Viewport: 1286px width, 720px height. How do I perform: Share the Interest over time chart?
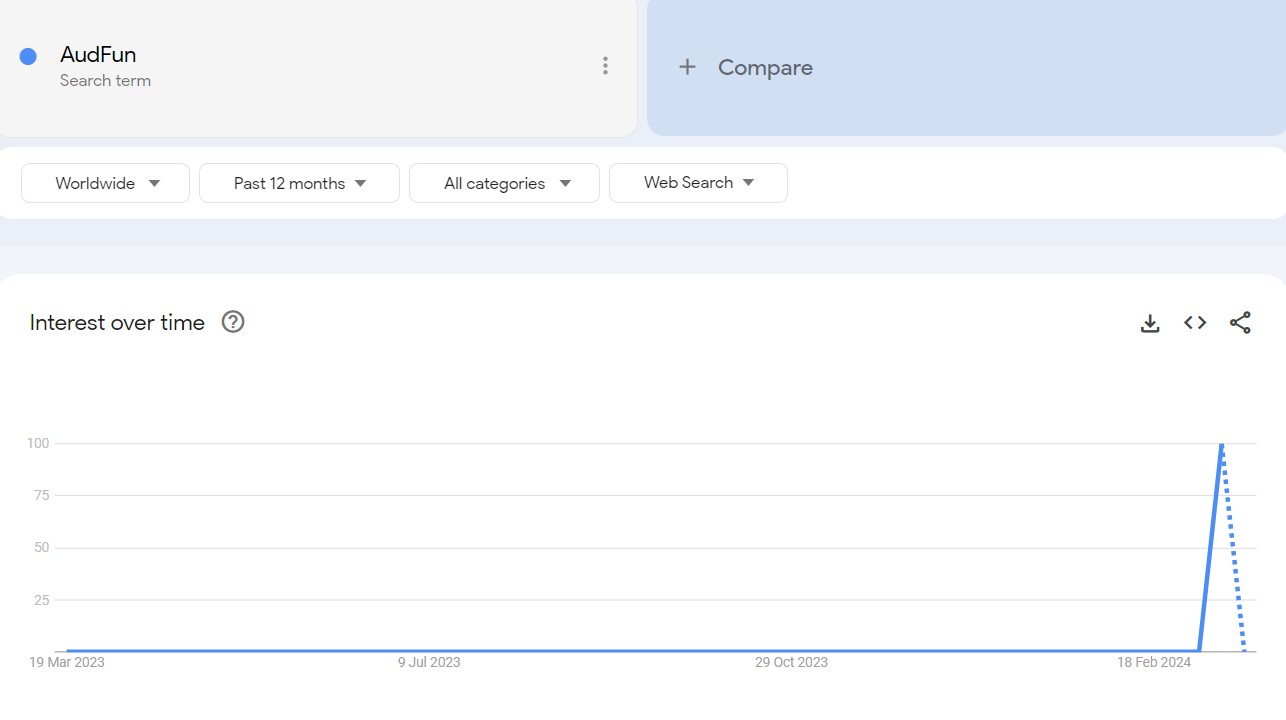[1240, 323]
